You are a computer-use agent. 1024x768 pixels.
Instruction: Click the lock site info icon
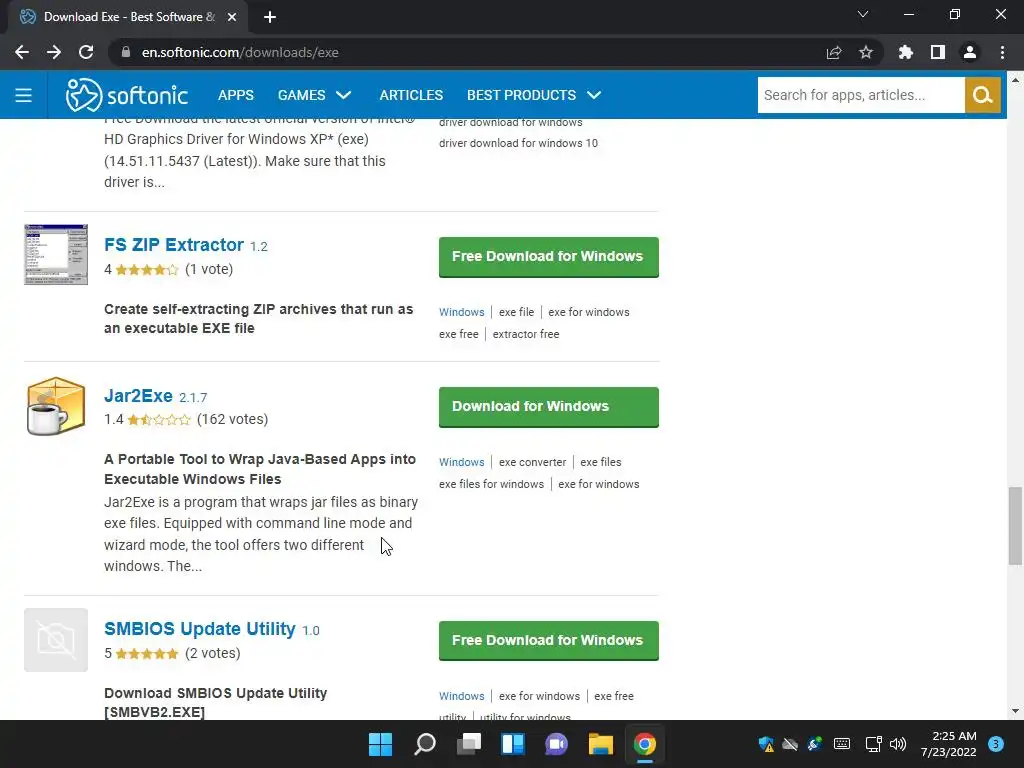(x=126, y=52)
